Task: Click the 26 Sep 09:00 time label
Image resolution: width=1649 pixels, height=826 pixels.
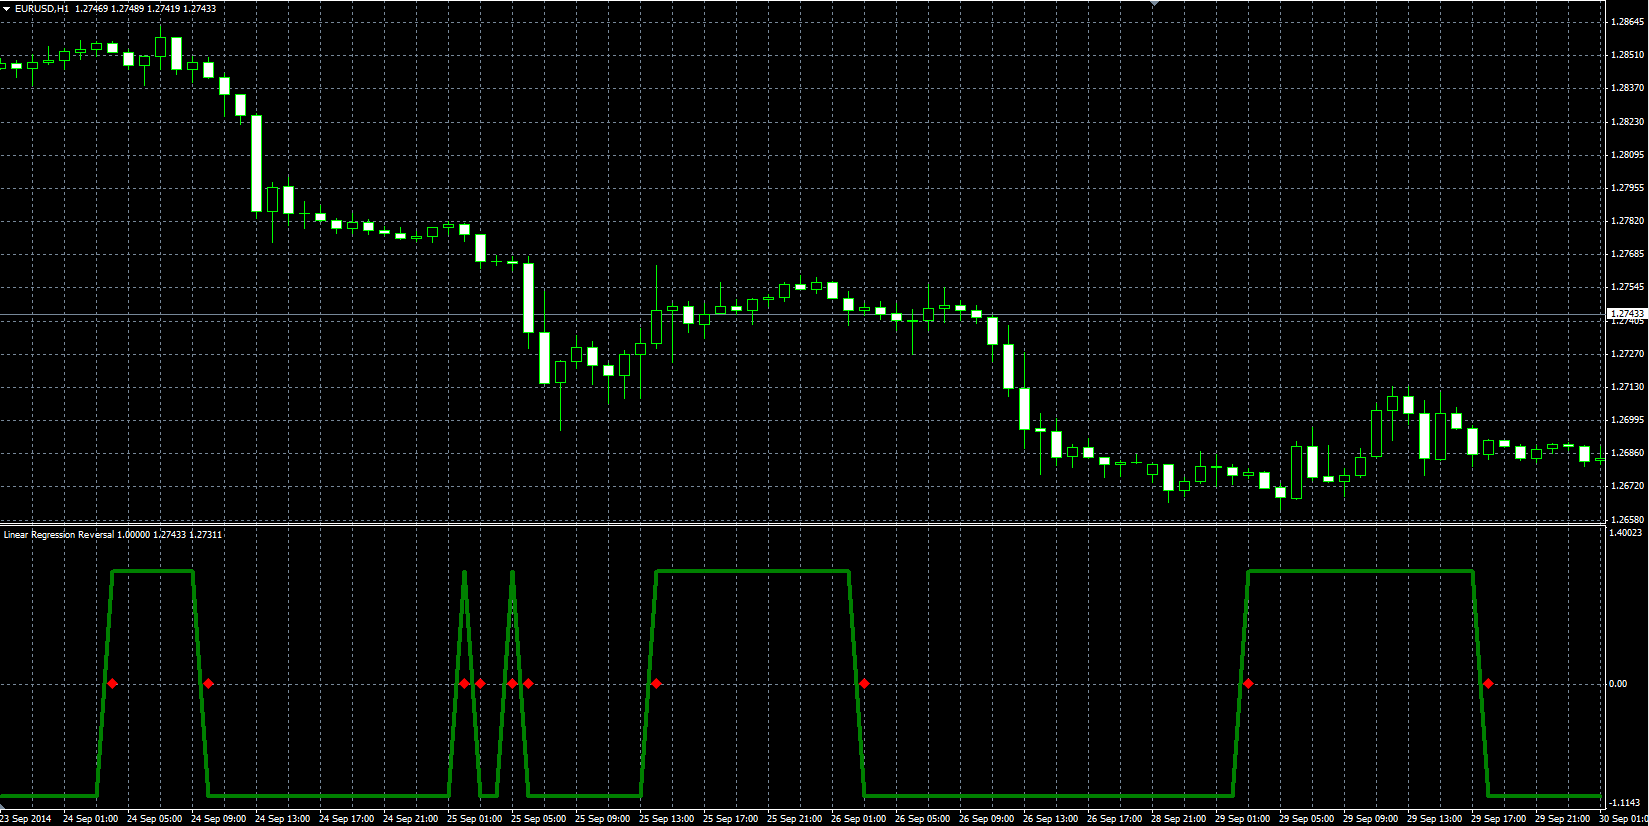Action: 986,819
